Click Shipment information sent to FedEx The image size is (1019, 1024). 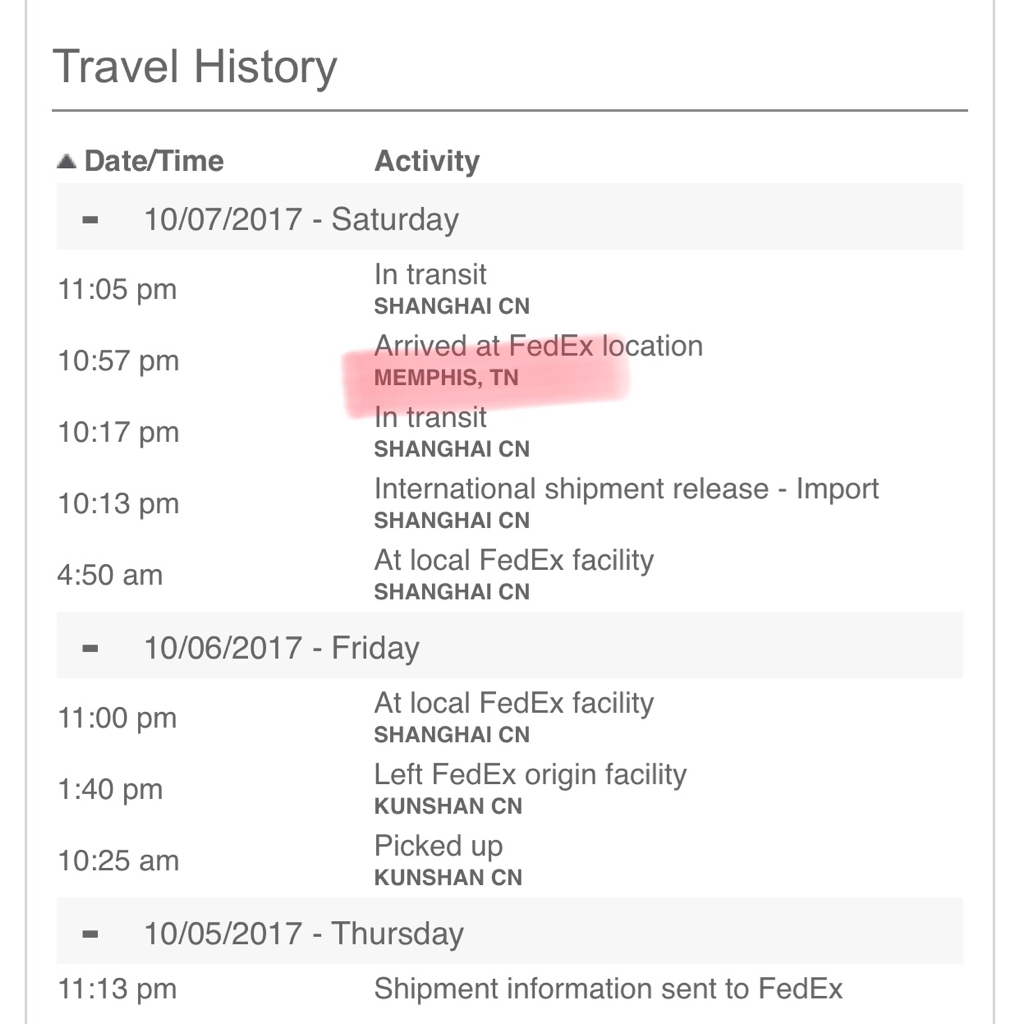pyautogui.click(x=608, y=989)
